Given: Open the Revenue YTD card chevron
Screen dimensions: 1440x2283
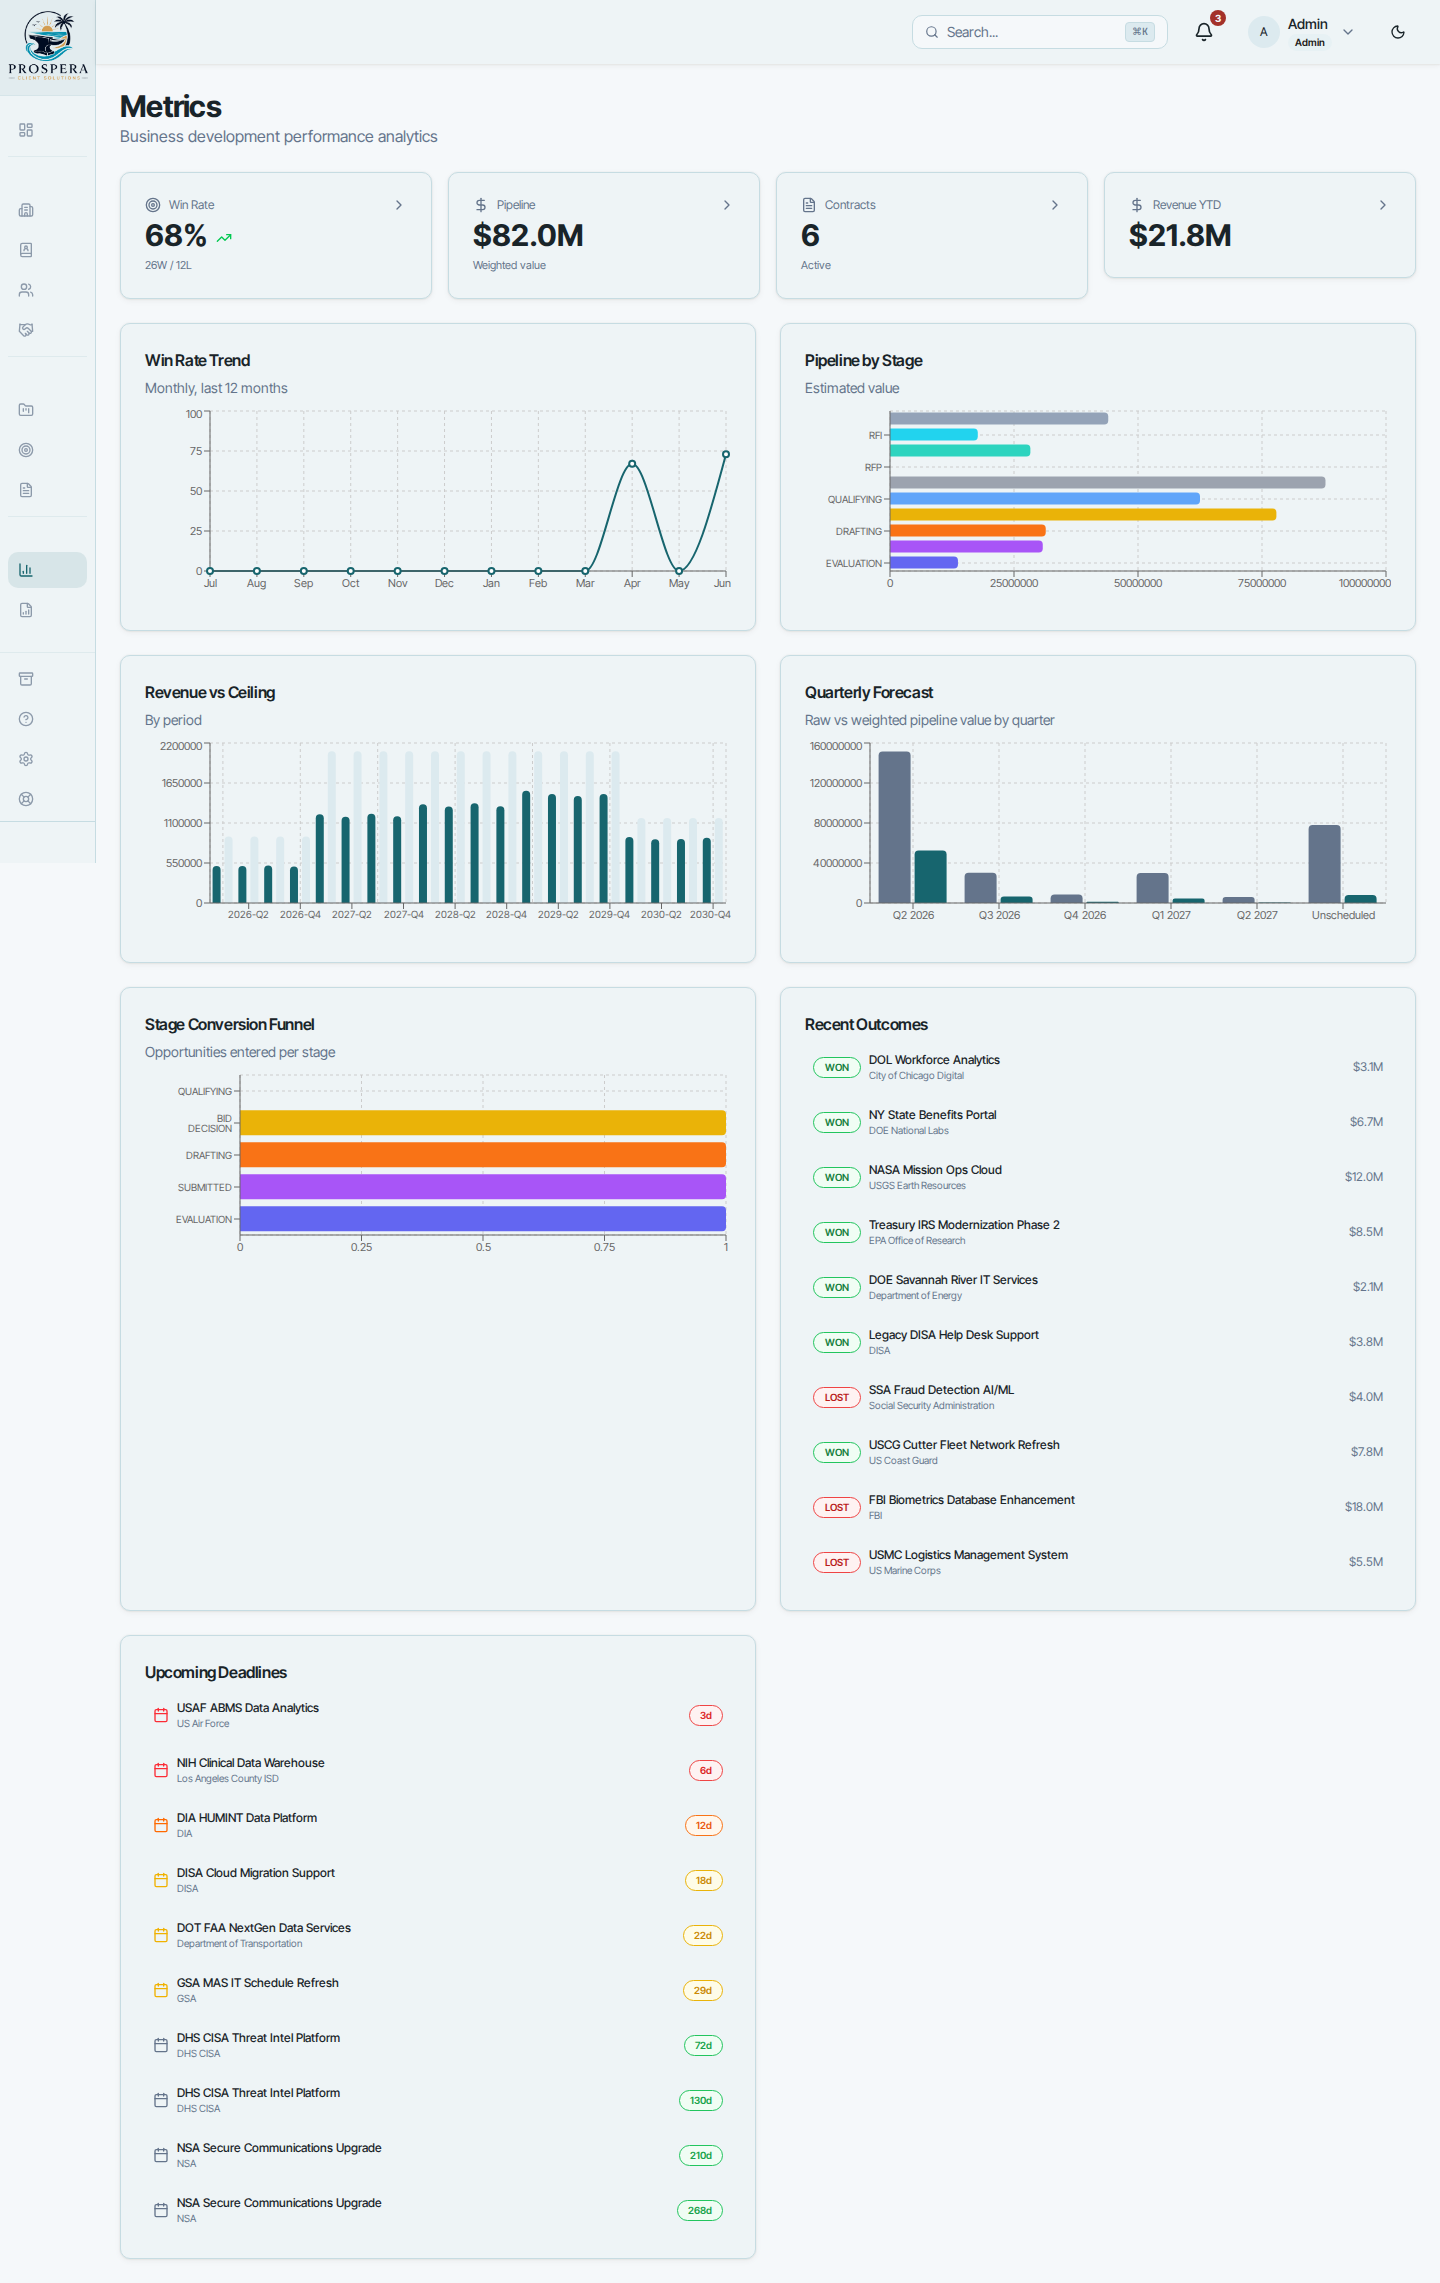Looking at the screenshot, I should pos(1383,205).
